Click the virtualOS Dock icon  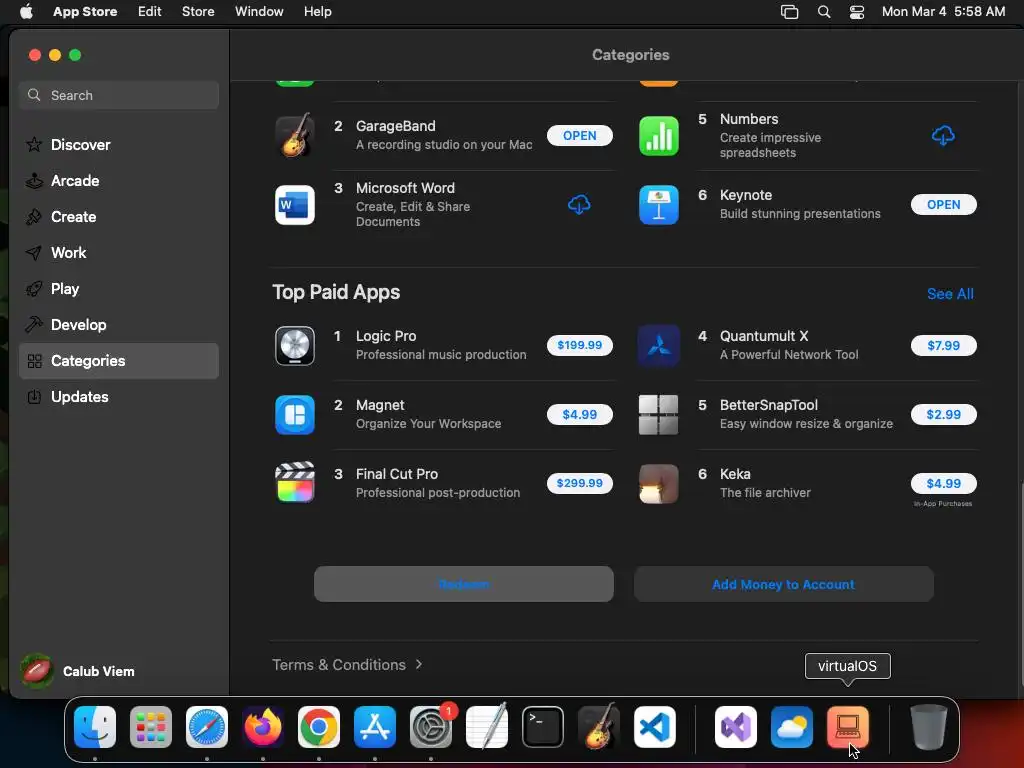[848, 727]
